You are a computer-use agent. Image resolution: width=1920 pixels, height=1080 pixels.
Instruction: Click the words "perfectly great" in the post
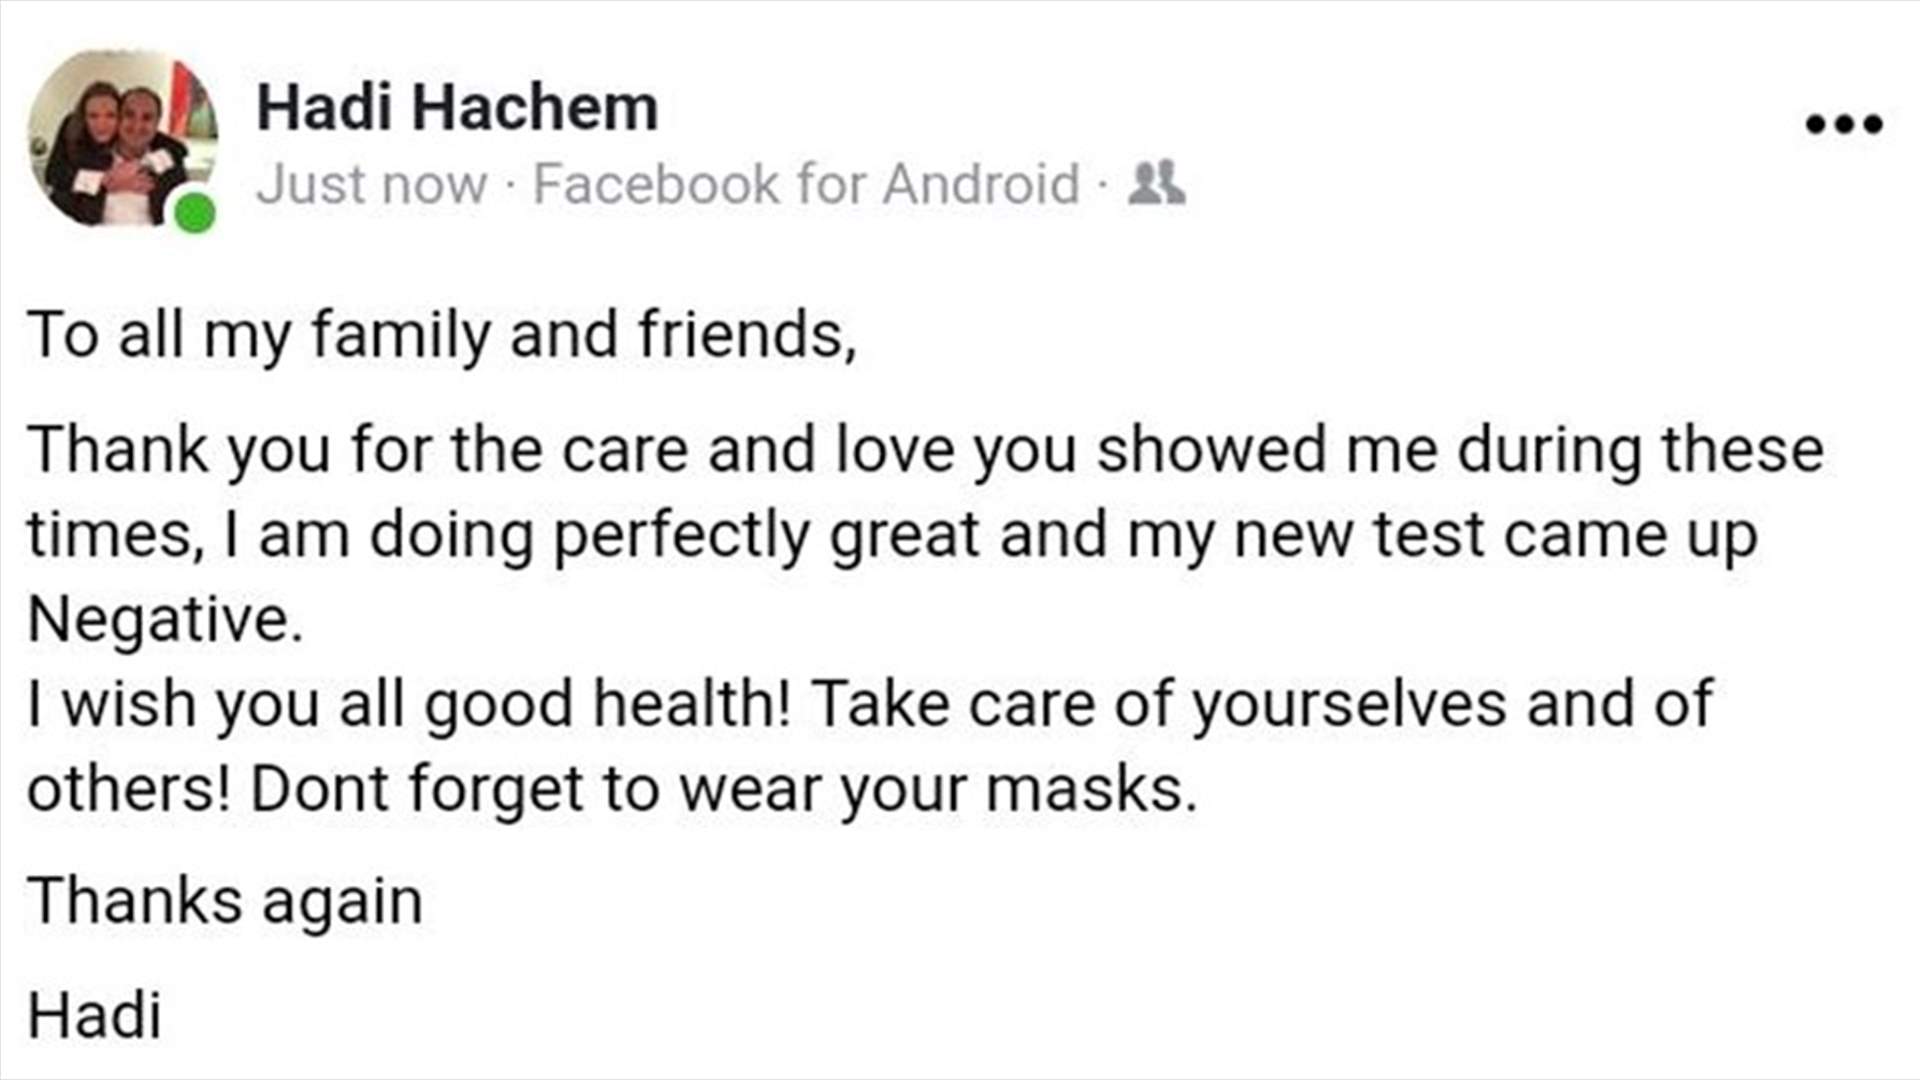(766, 537)
